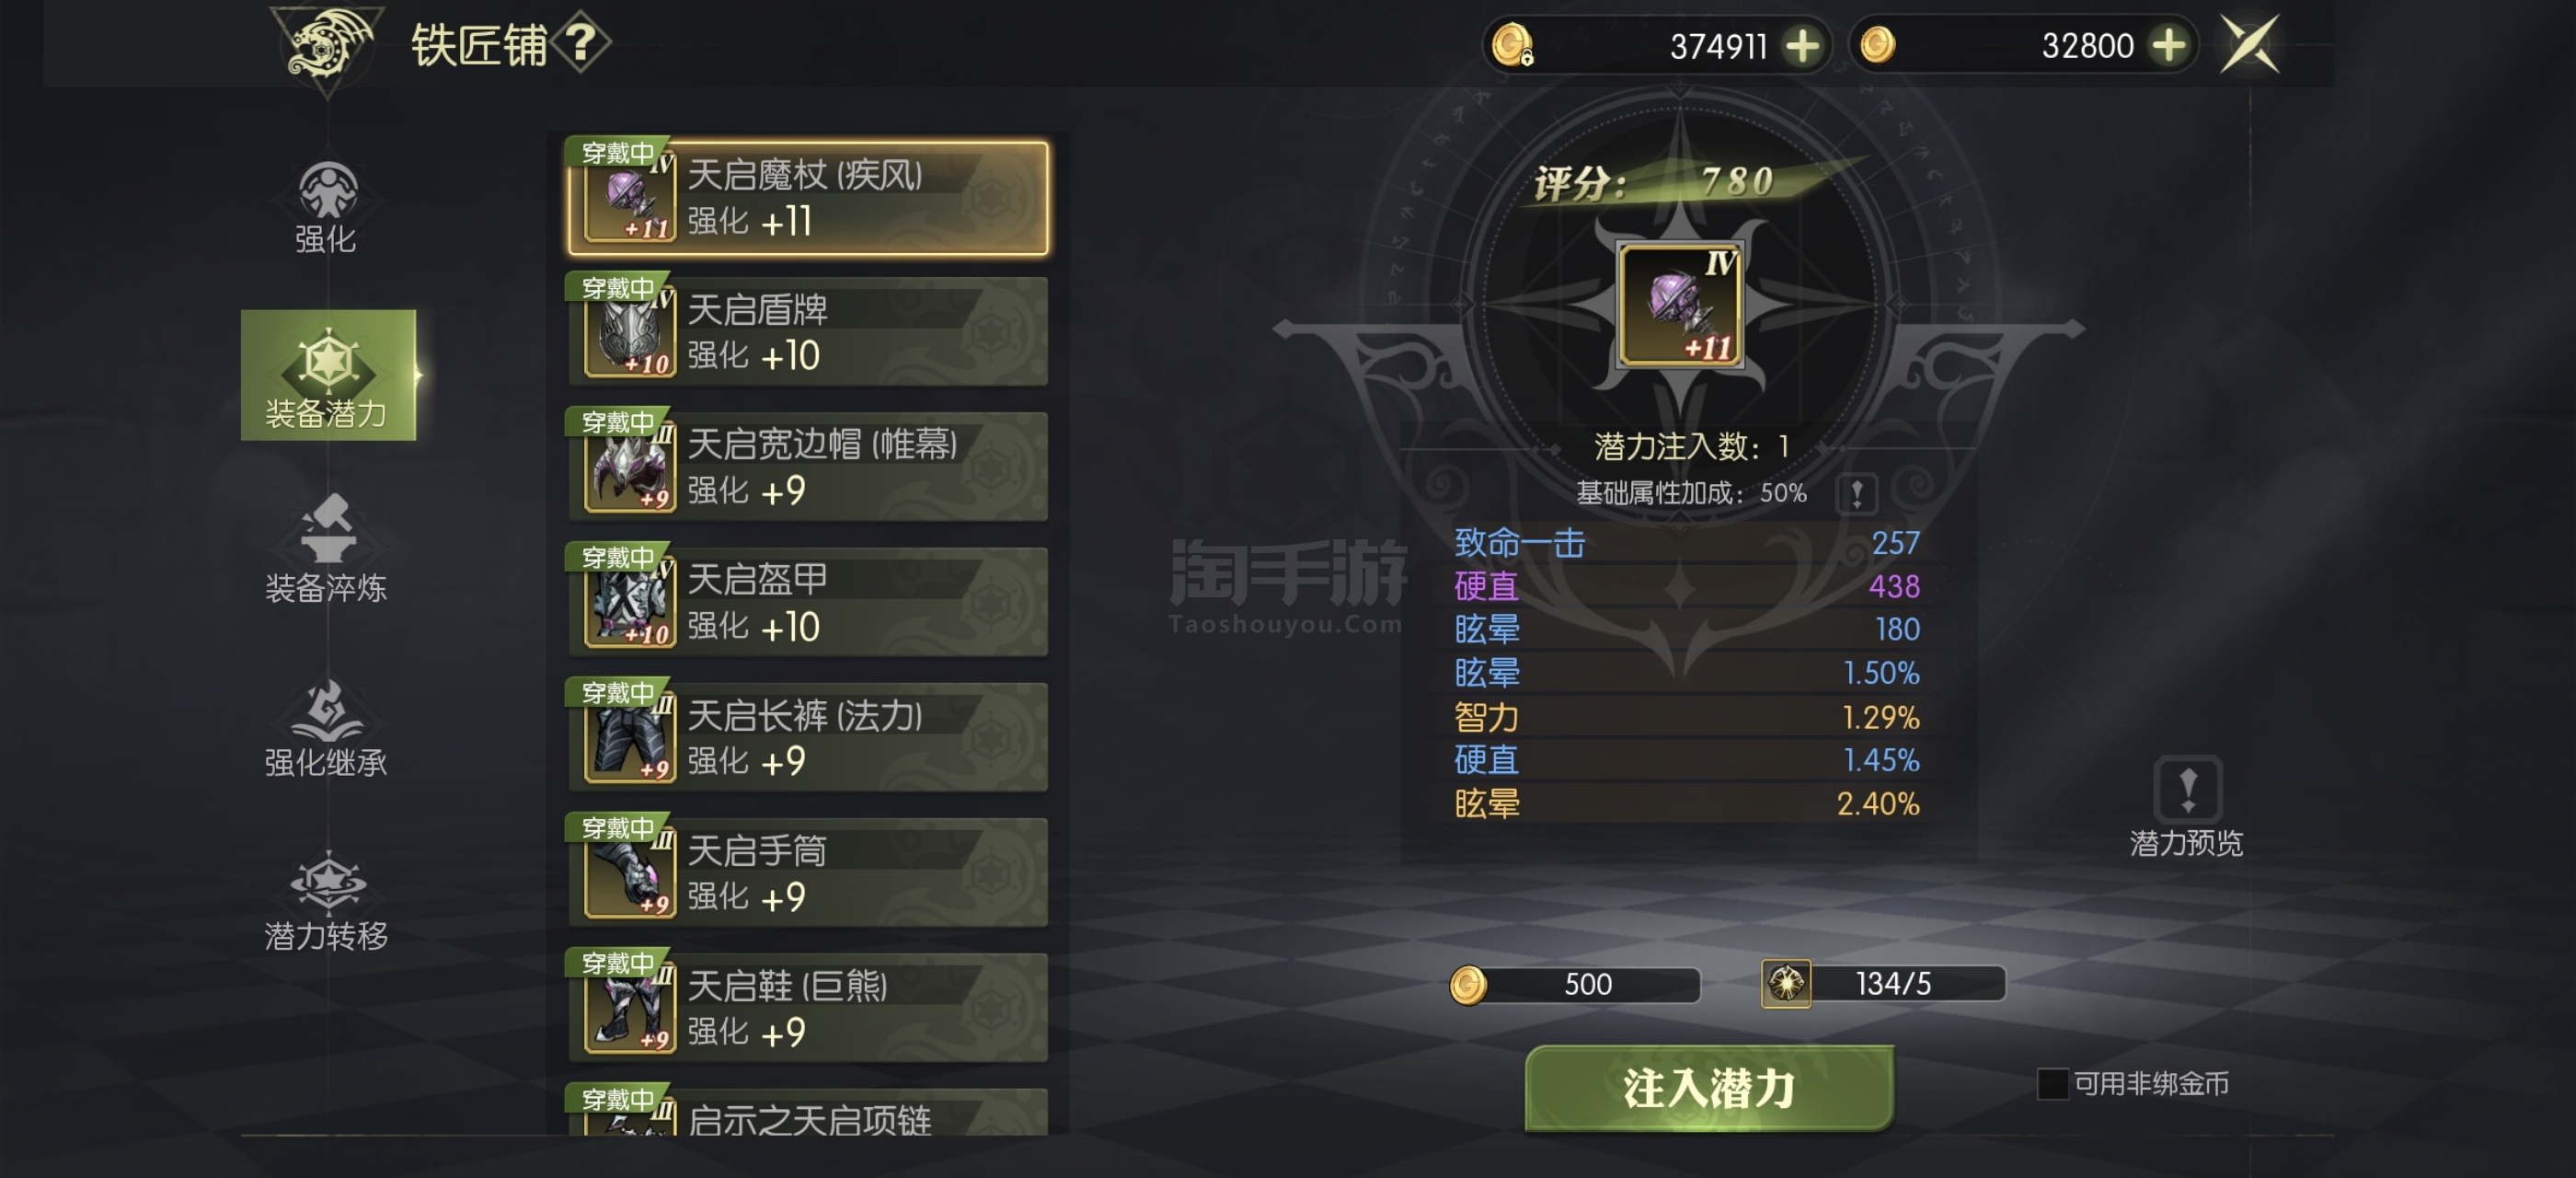Viewport: 2576px width, 1178px height.
Task: Select 天启宽边帽 (帷幕) equipment entry
Action: pyautogui.click(x=808, y=467)
